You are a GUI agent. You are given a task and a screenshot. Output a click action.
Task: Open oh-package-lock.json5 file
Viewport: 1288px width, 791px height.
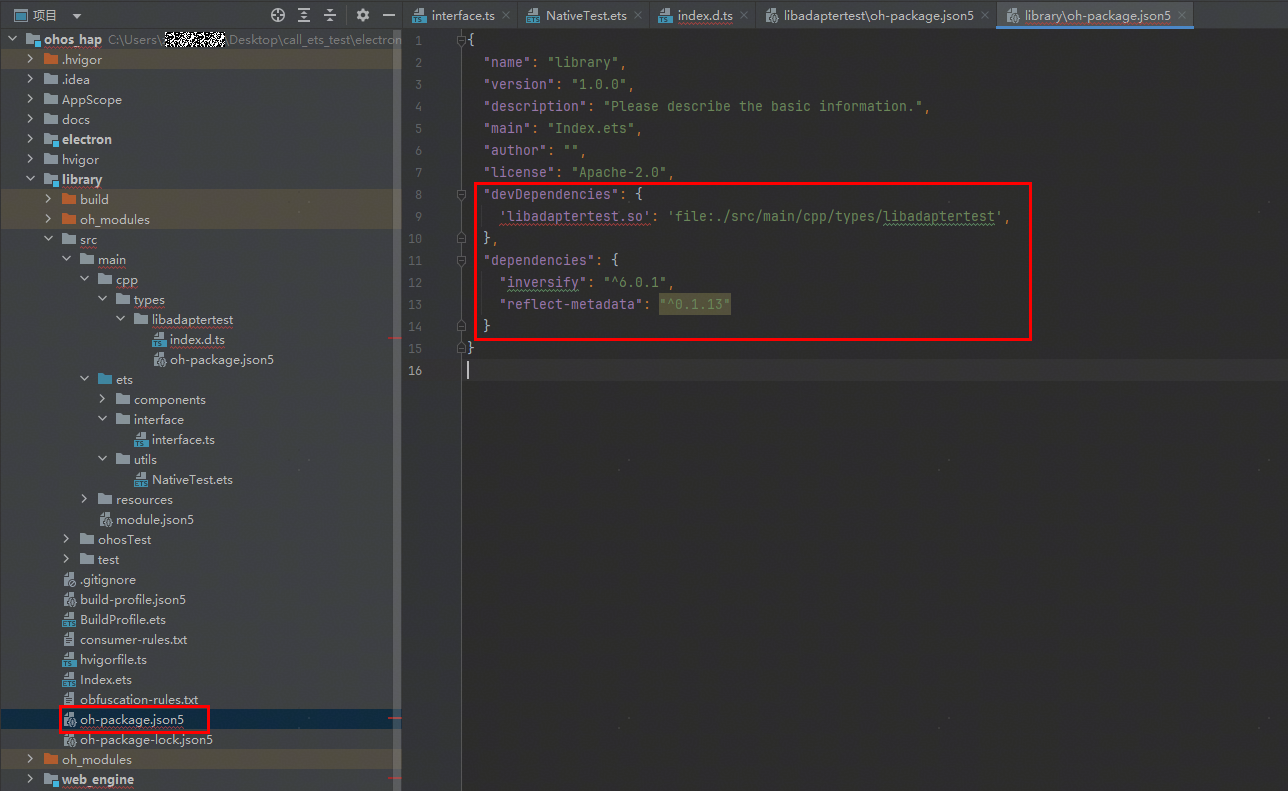146,740
